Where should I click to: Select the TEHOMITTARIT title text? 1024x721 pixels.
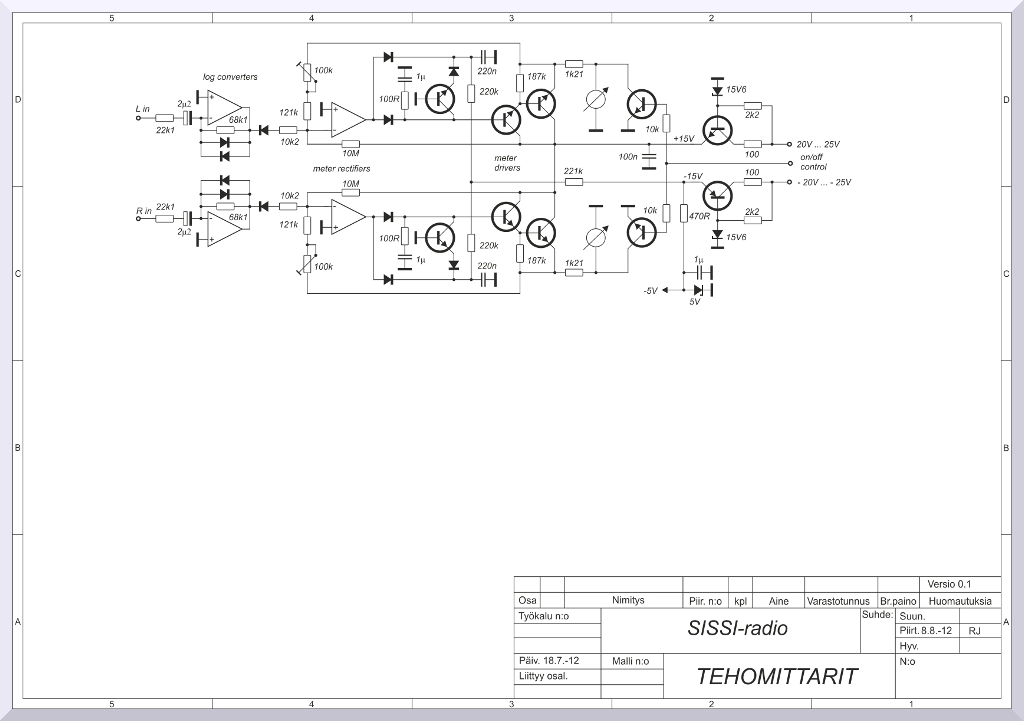(777, 676)
